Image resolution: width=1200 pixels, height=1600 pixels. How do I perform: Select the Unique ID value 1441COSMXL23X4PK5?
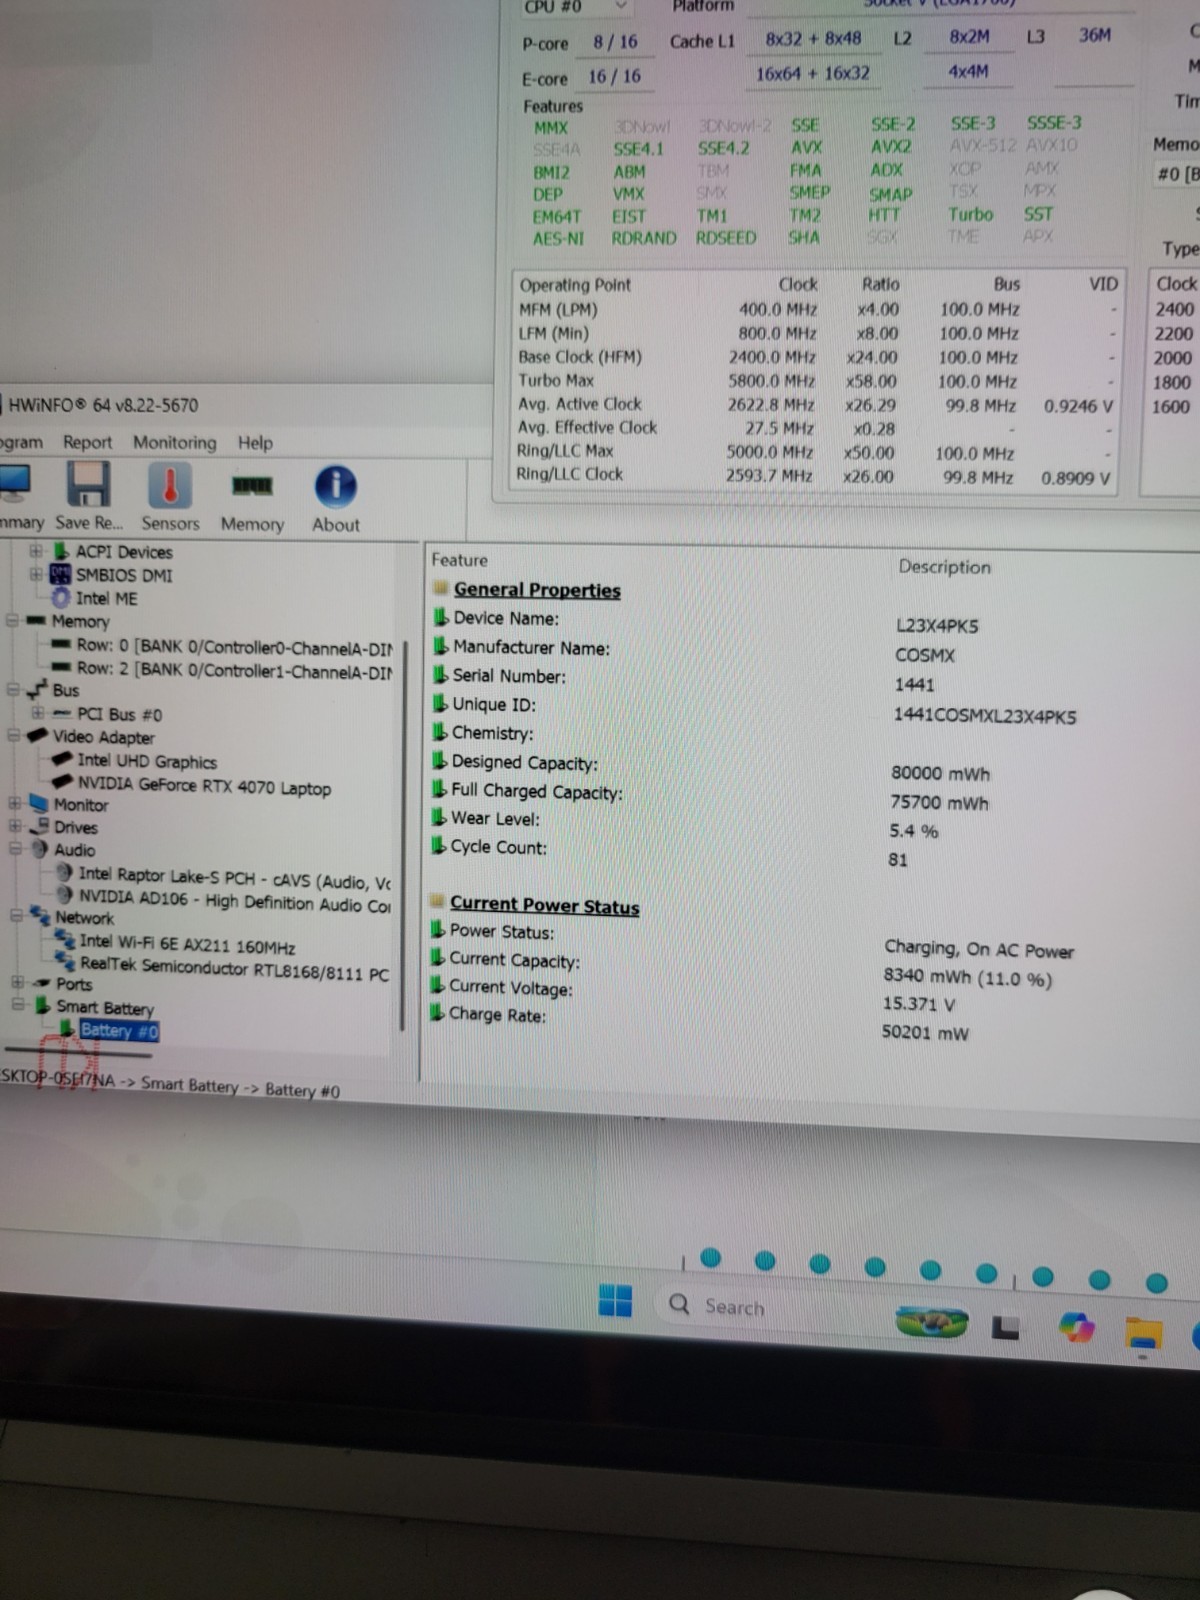click(985, 716)
